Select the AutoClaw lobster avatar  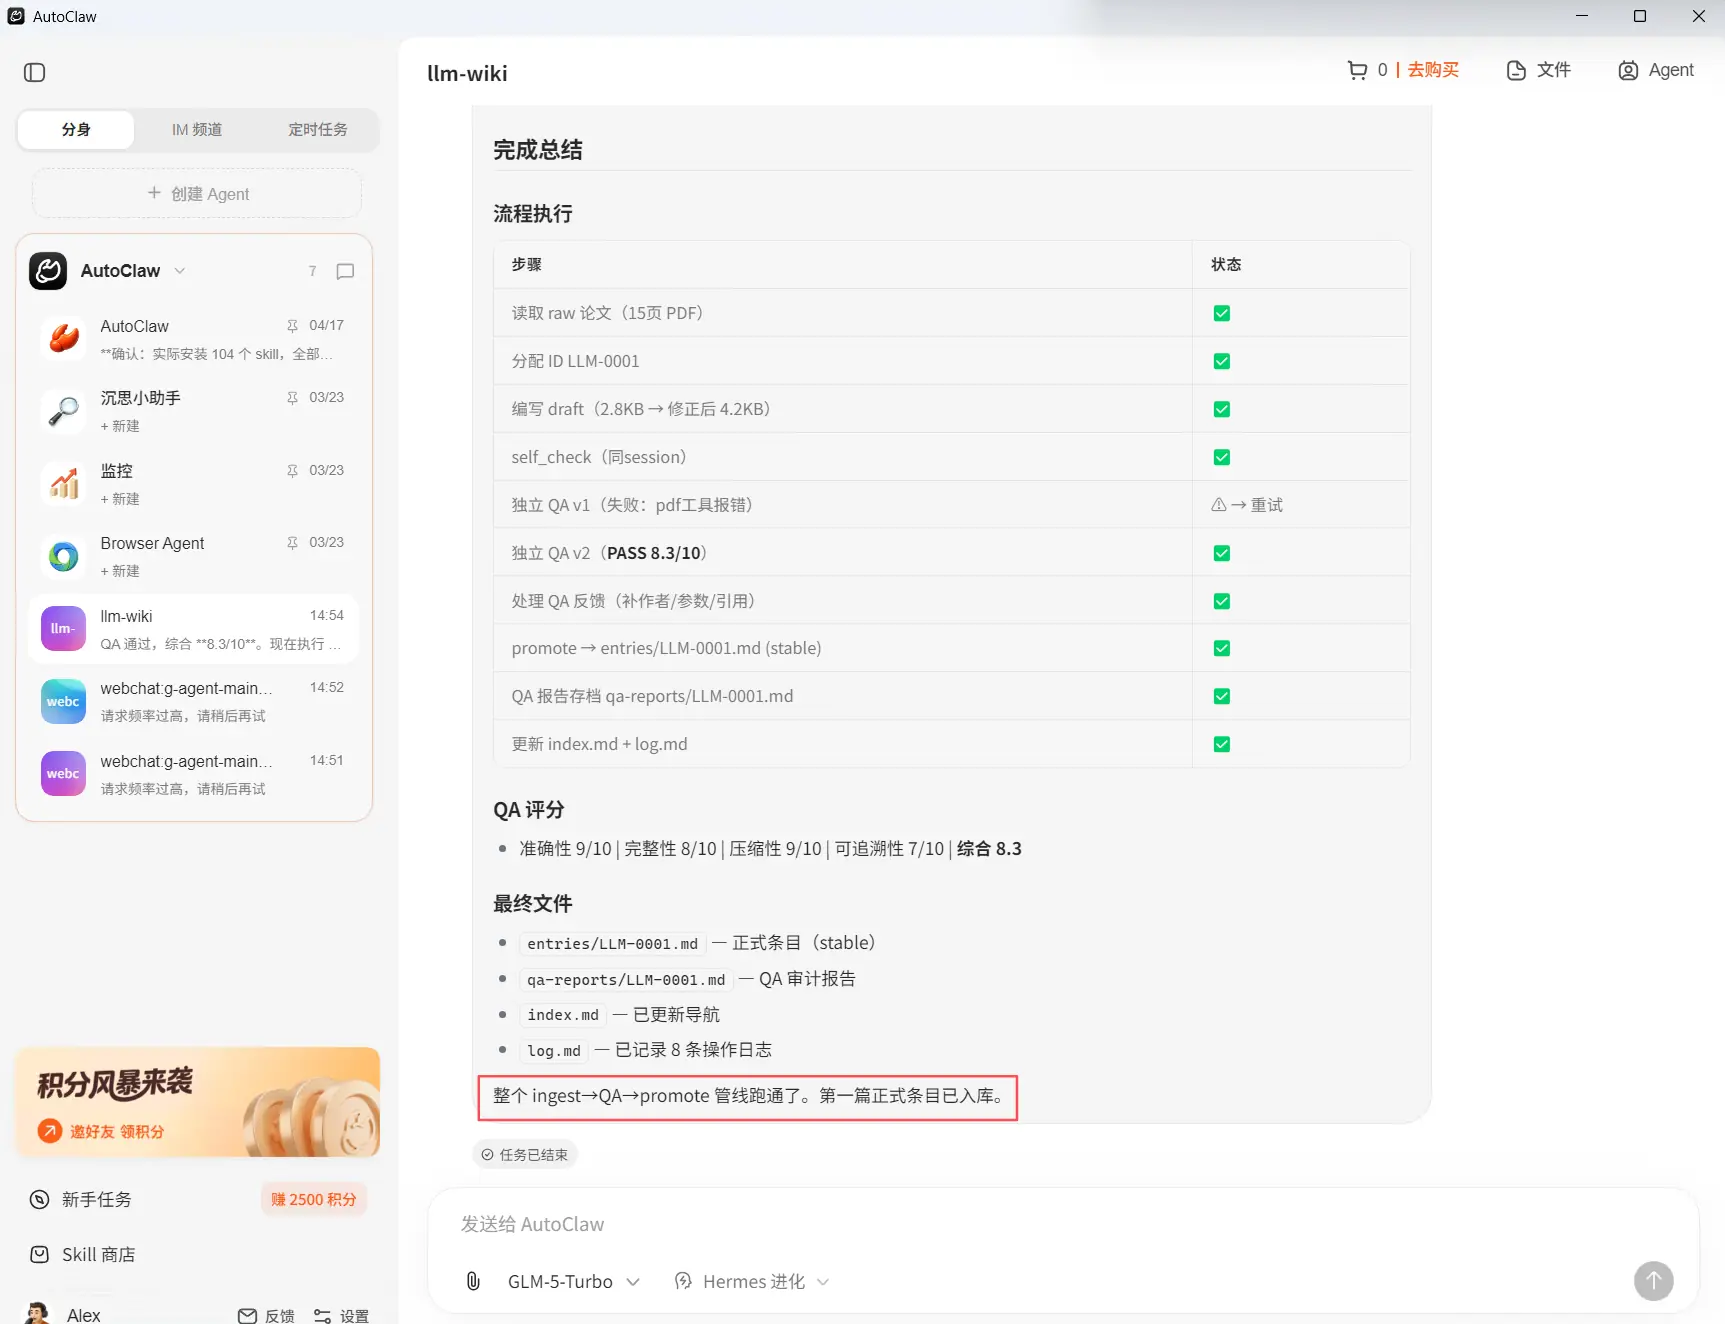(x=64, y=339)
